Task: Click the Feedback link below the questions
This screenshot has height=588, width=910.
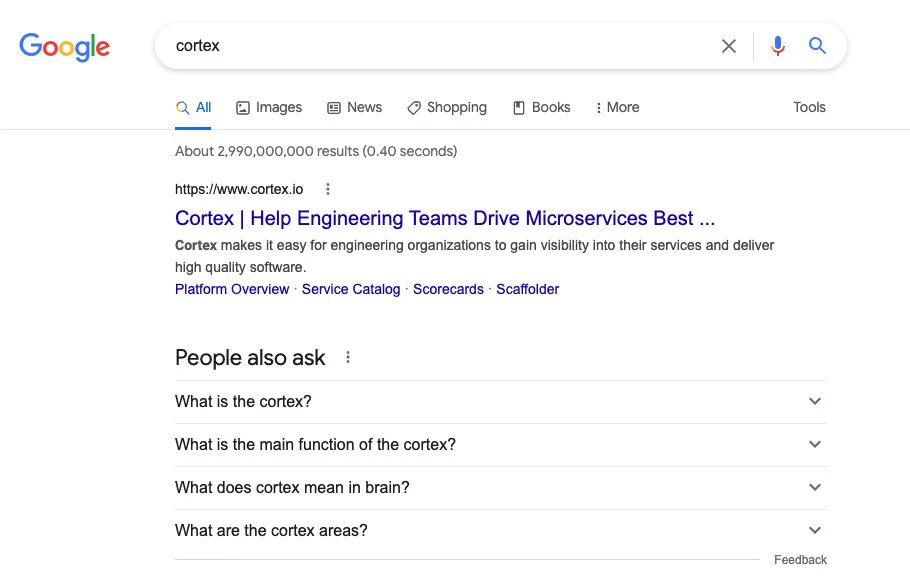Action: pos(800,560)
